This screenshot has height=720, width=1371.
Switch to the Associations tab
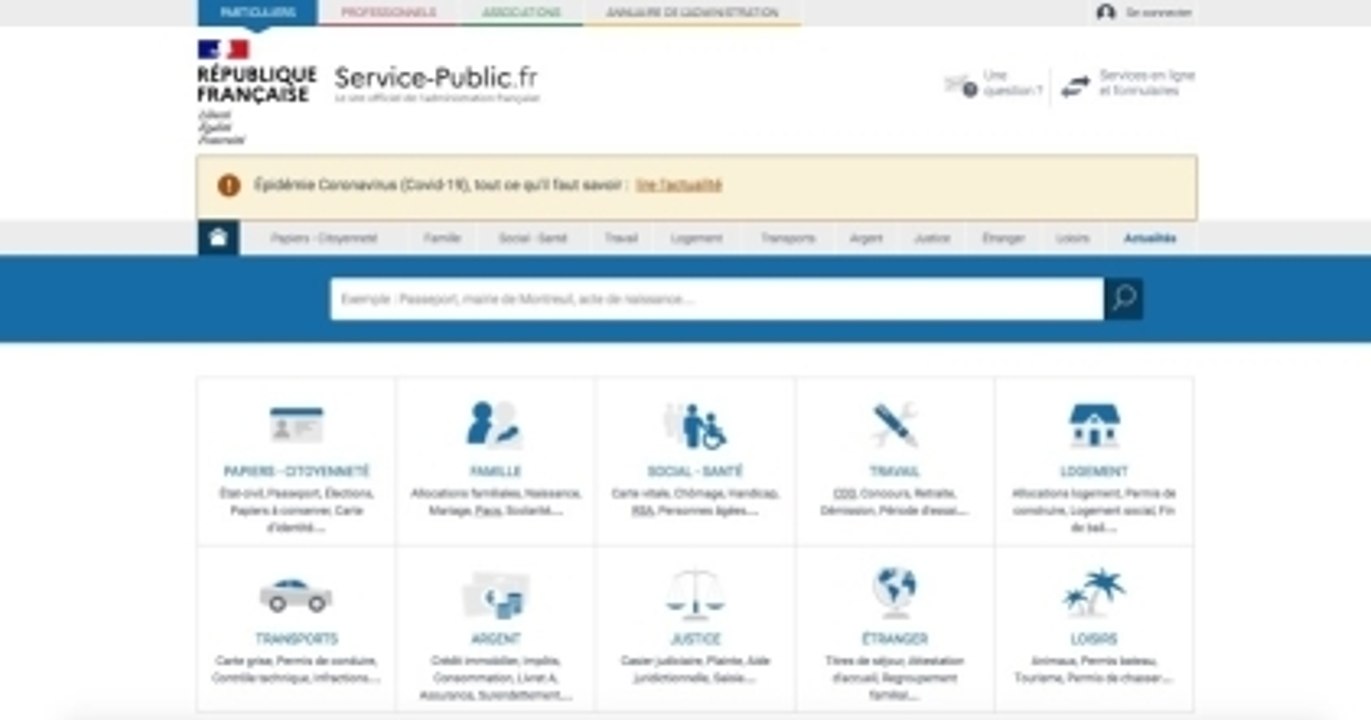pyautogui.click(x=521, y=13)
